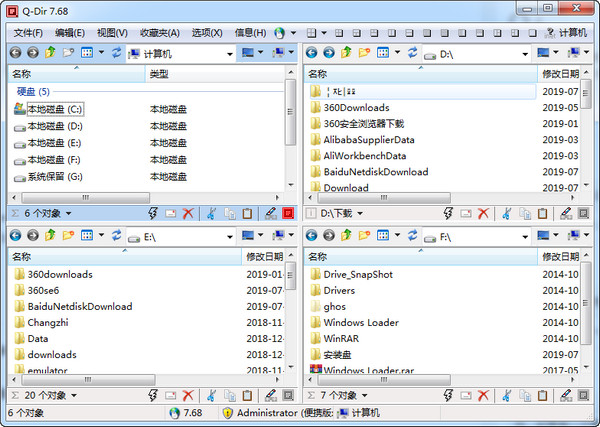Click delete red X in F:\ pane status bar

pos(483,396)
